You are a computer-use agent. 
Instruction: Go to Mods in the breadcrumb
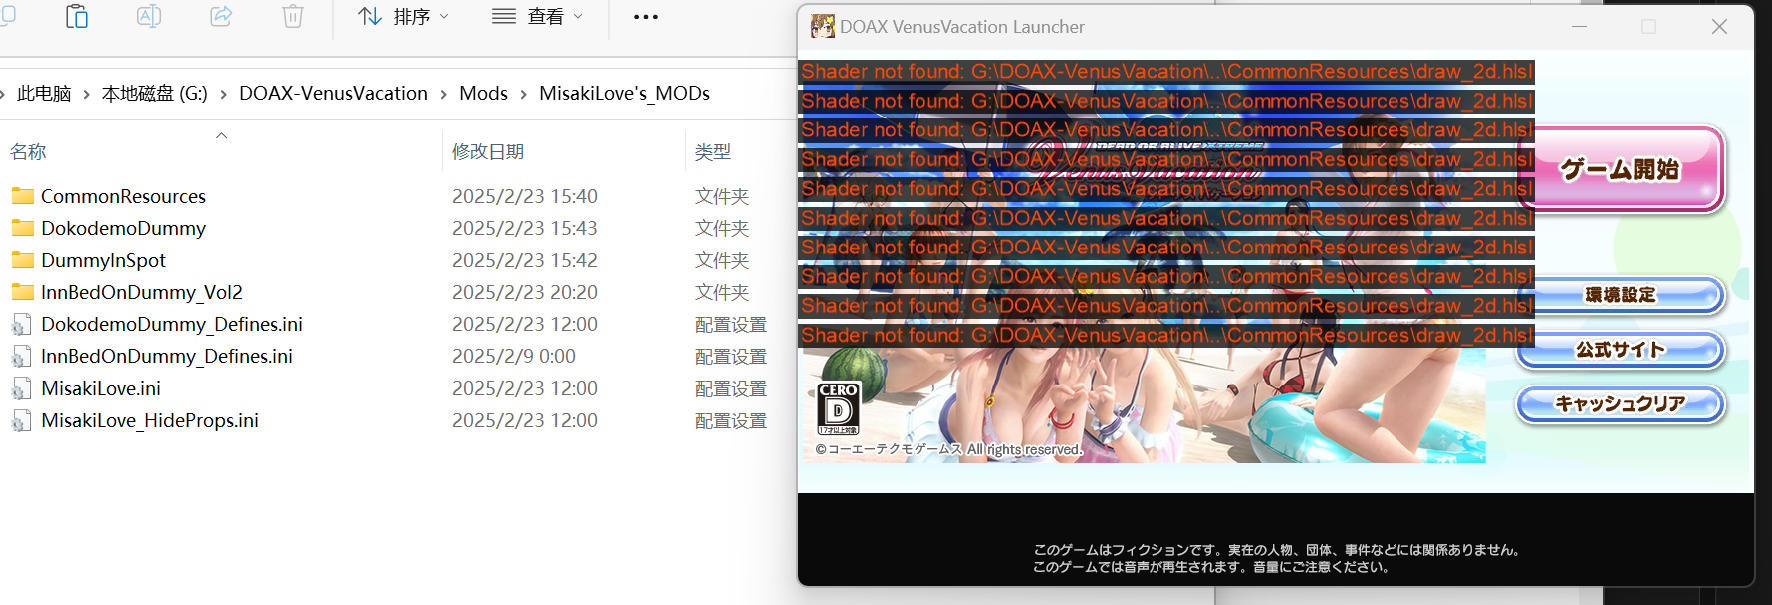pyautogui.click(x=483, y=94)
